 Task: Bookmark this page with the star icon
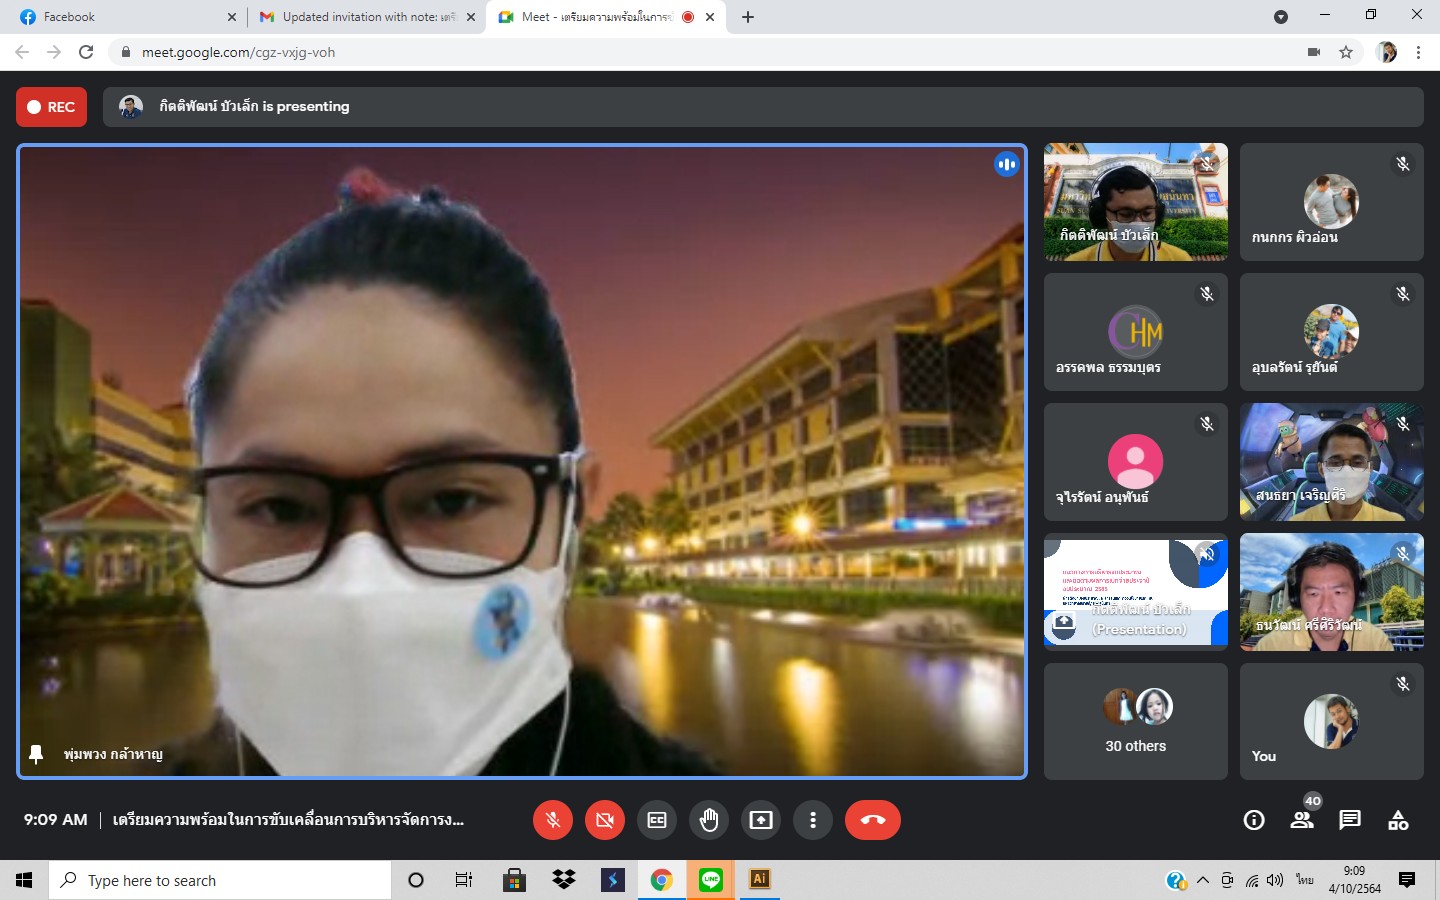point(1346,52)
